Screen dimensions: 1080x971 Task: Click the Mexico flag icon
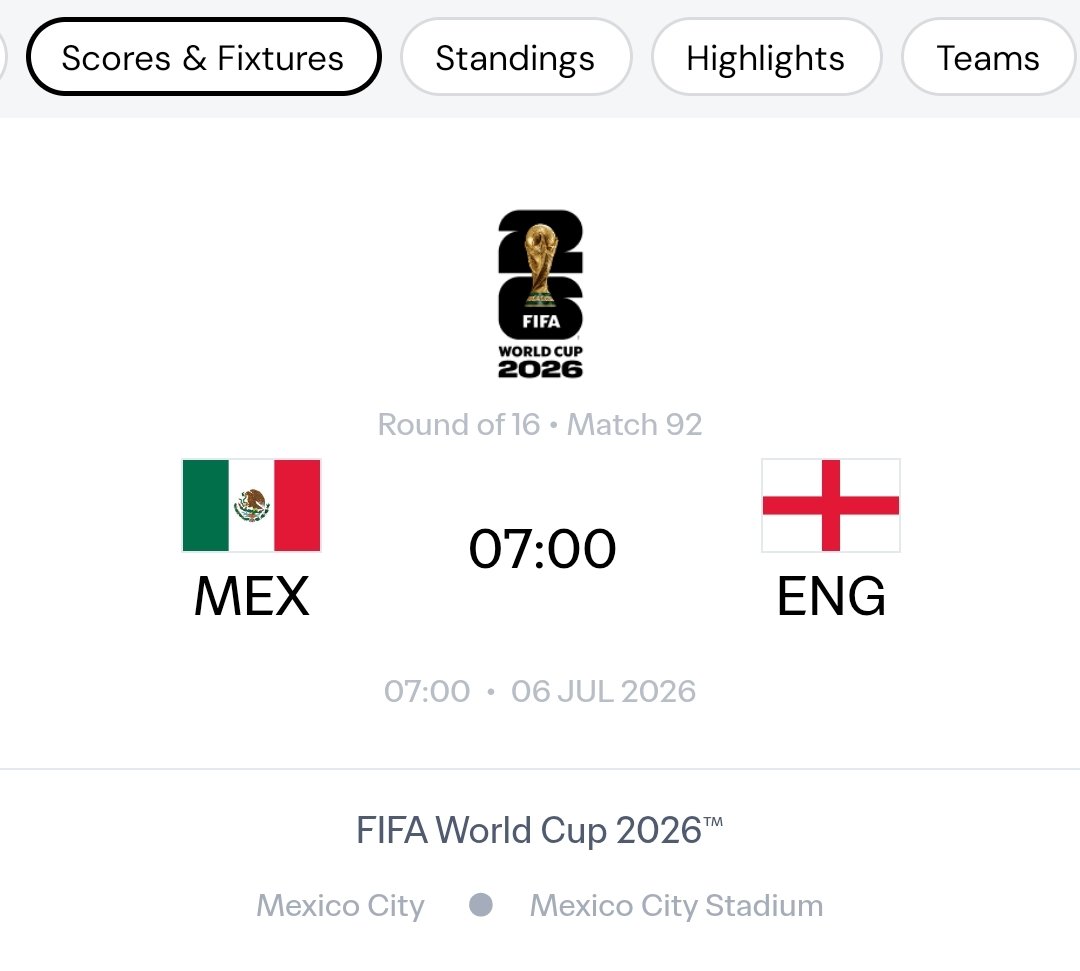click(251, 505)
